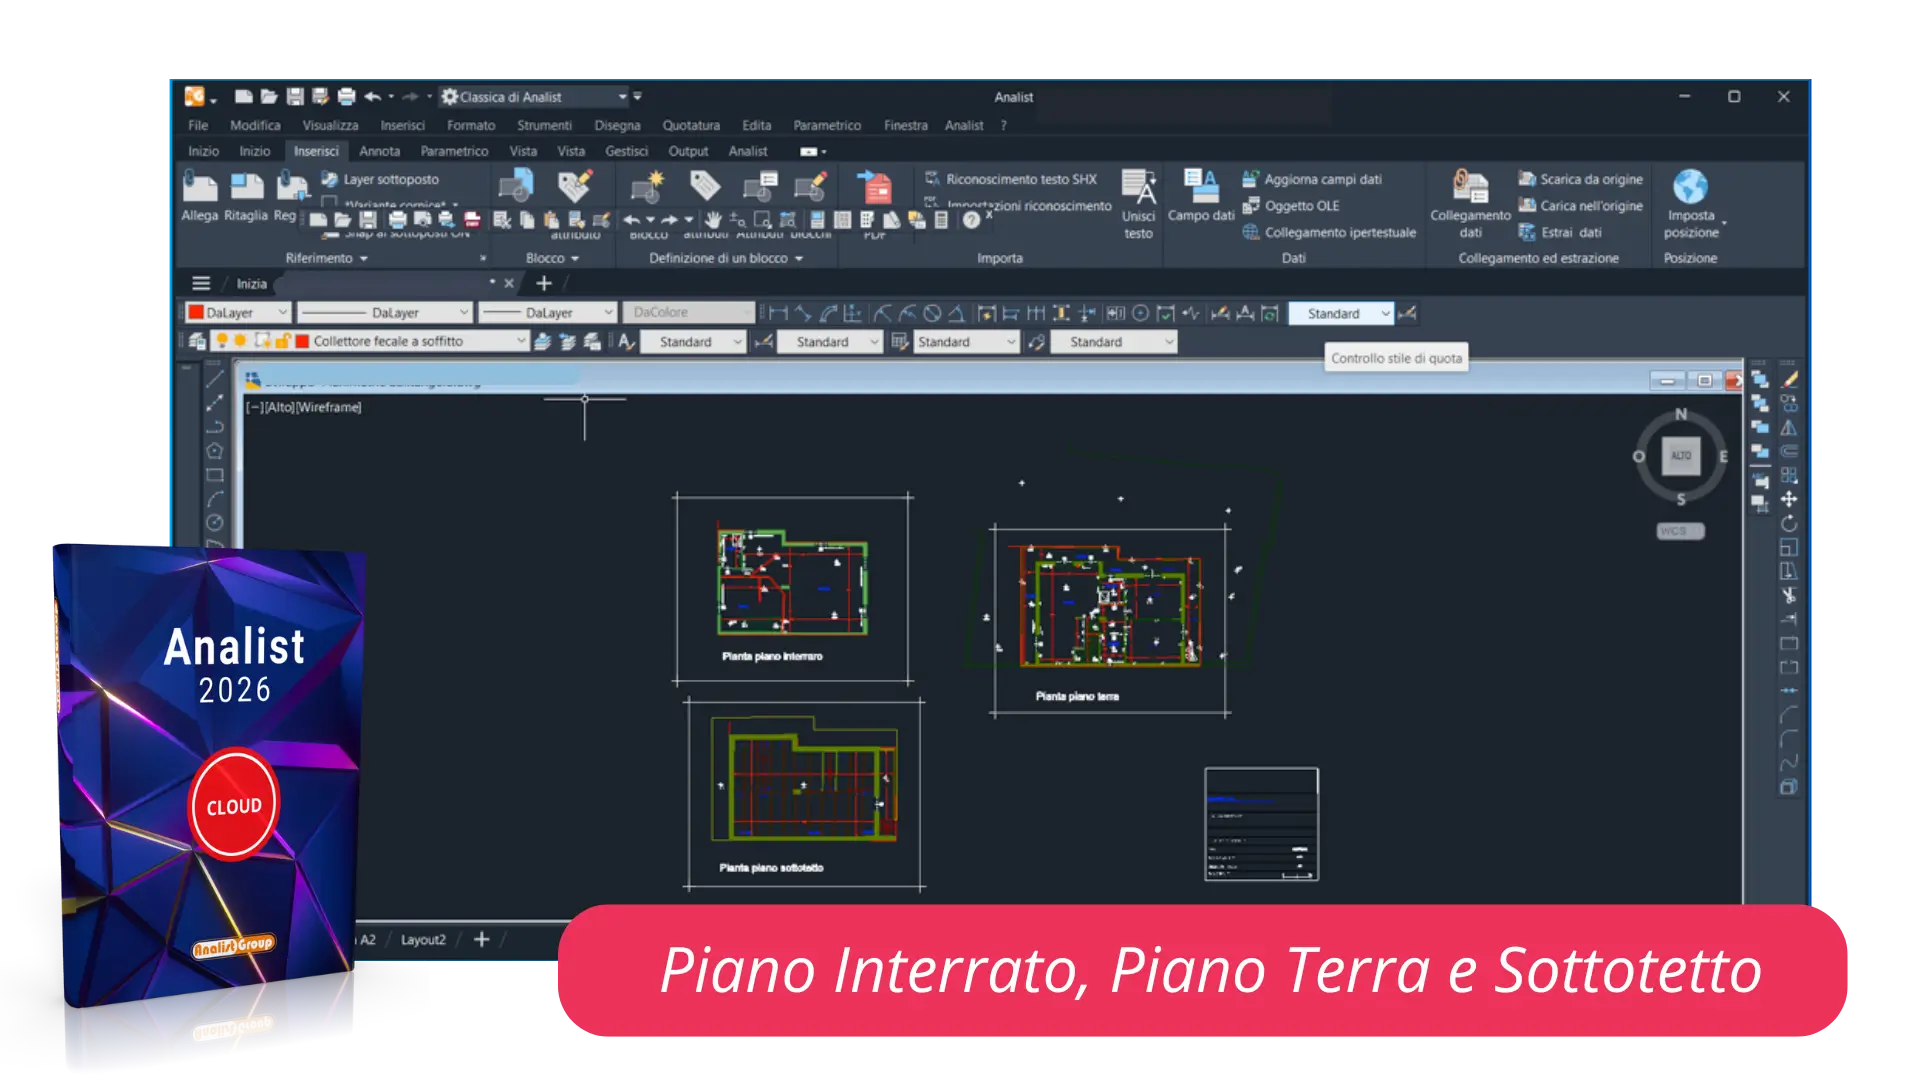Click the help question mark icon

pos(971,220)
